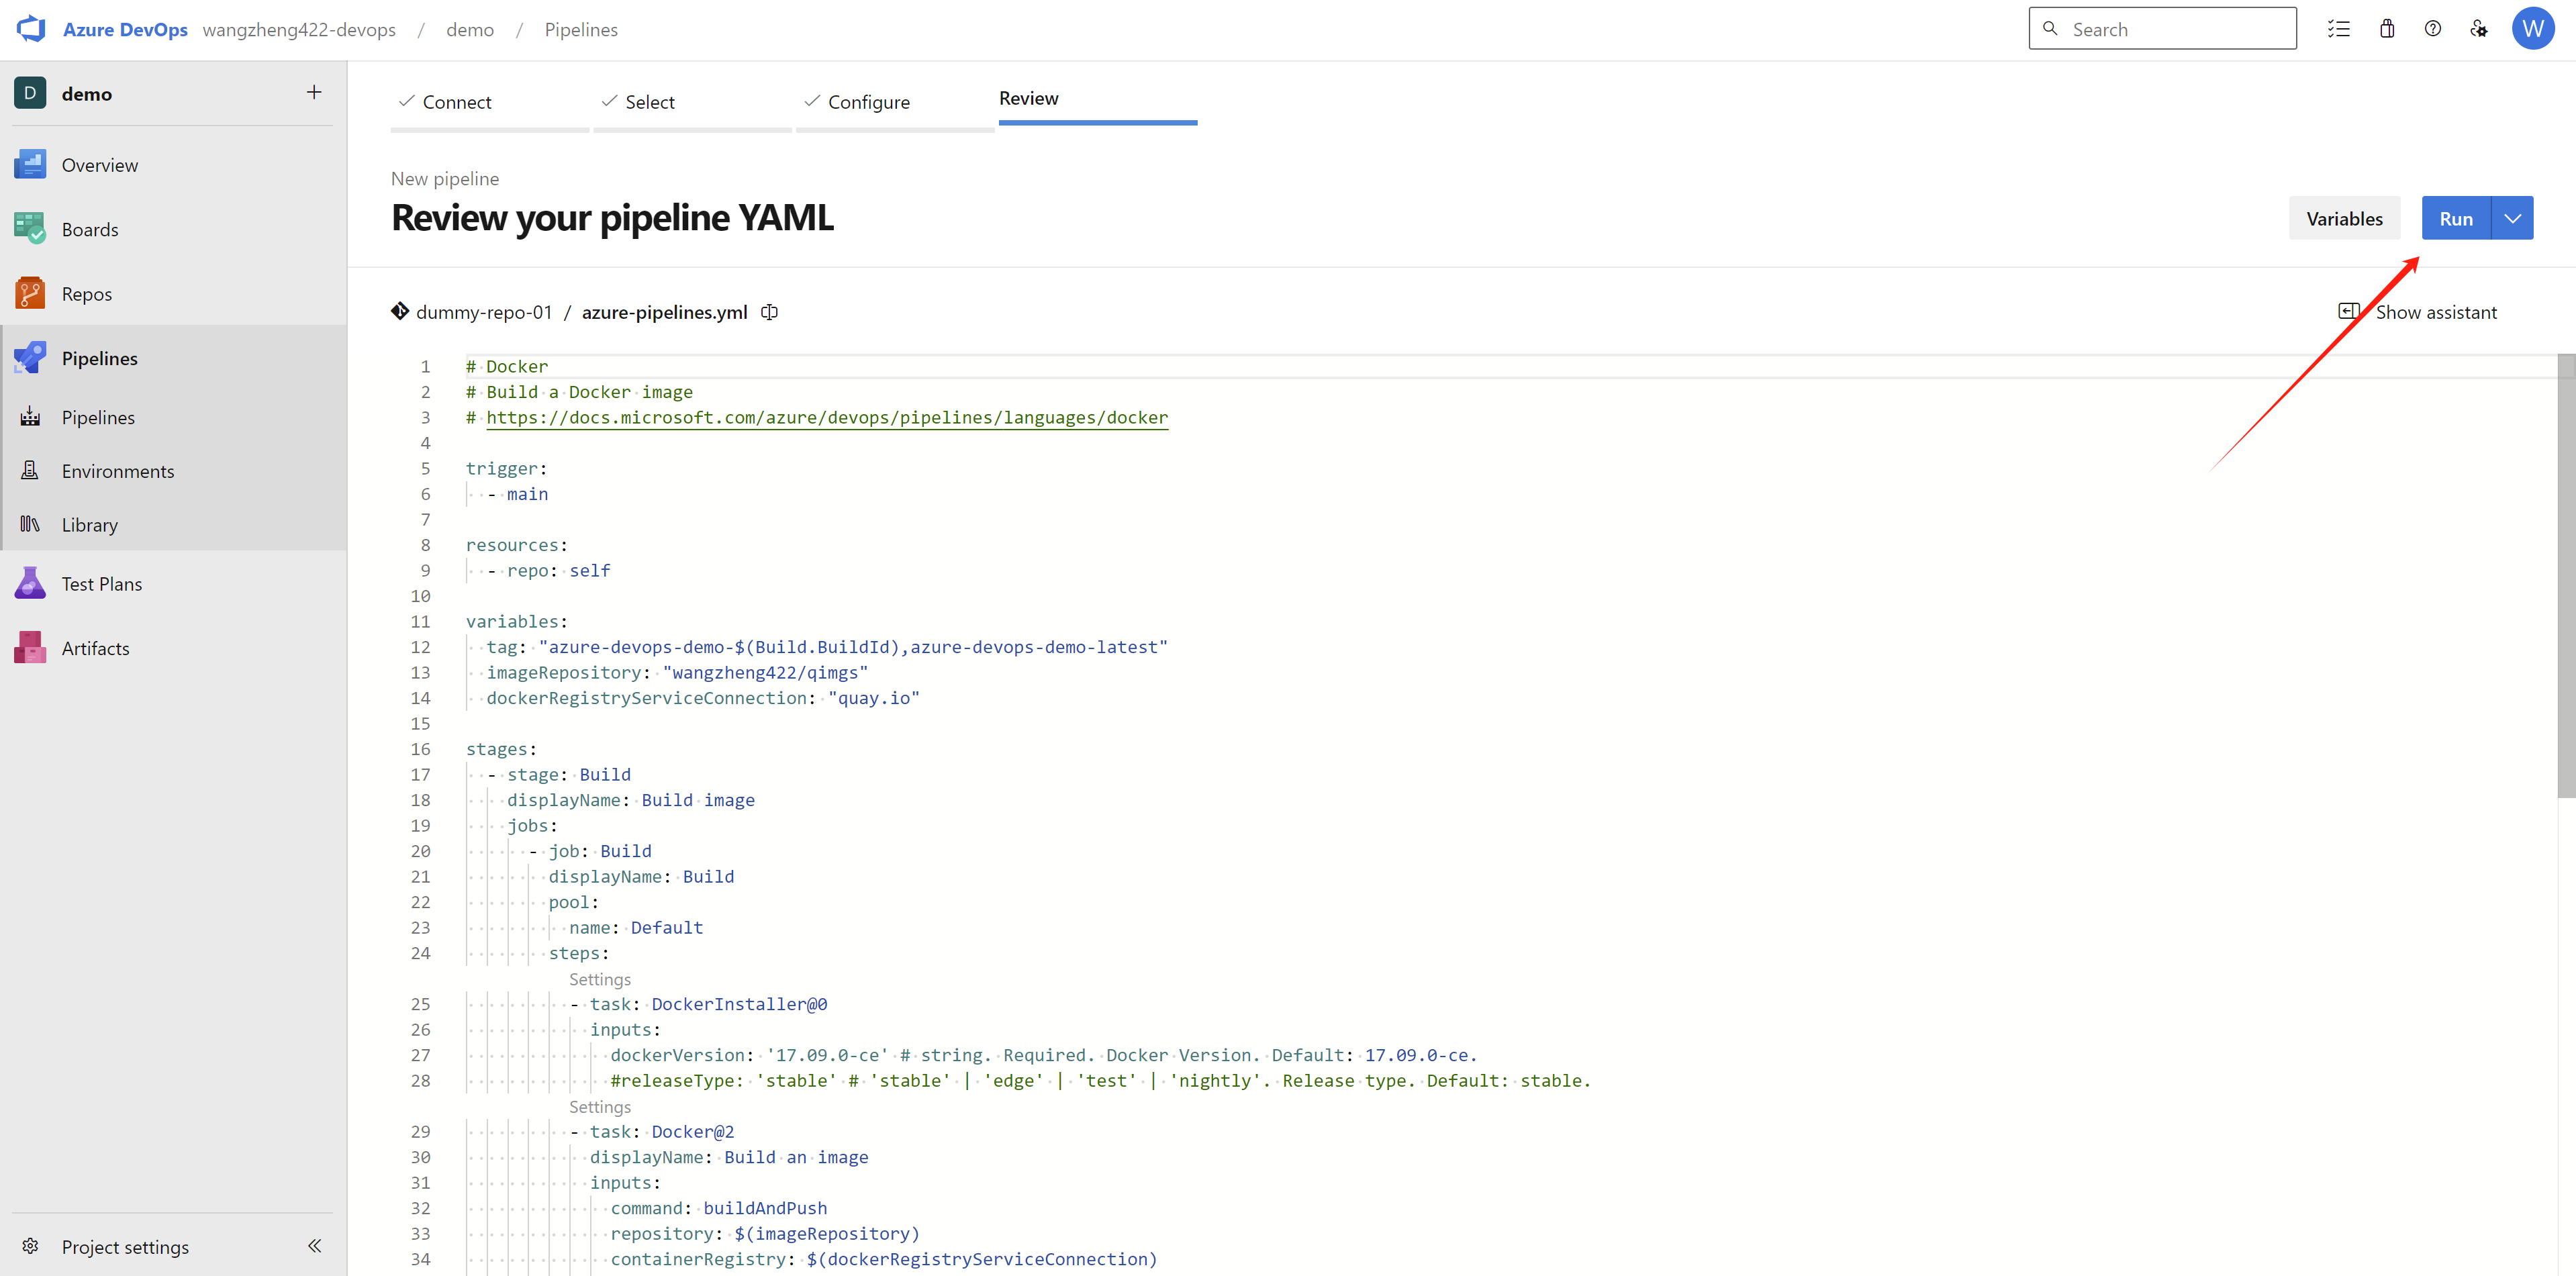Click plus to add new item
This screenshot has width=2576, height=1276.
[314, 93]
